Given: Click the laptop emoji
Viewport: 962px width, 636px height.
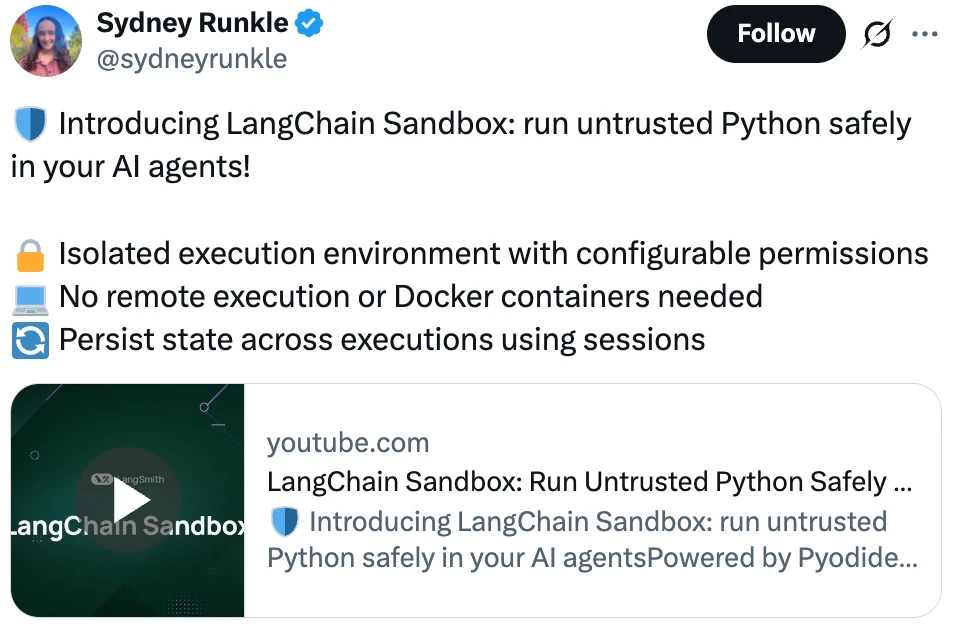Looking at the screenshot, I should pos(30,299).
